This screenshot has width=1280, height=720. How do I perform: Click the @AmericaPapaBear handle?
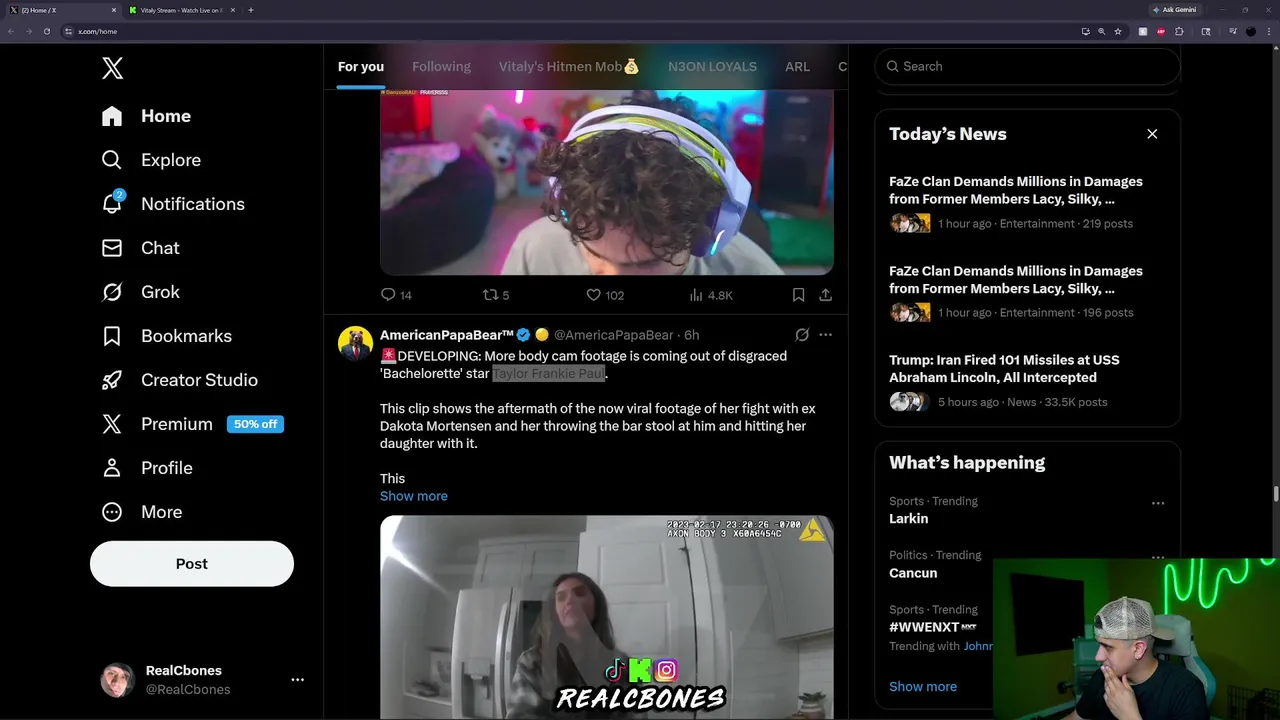[x=613, y=335]
